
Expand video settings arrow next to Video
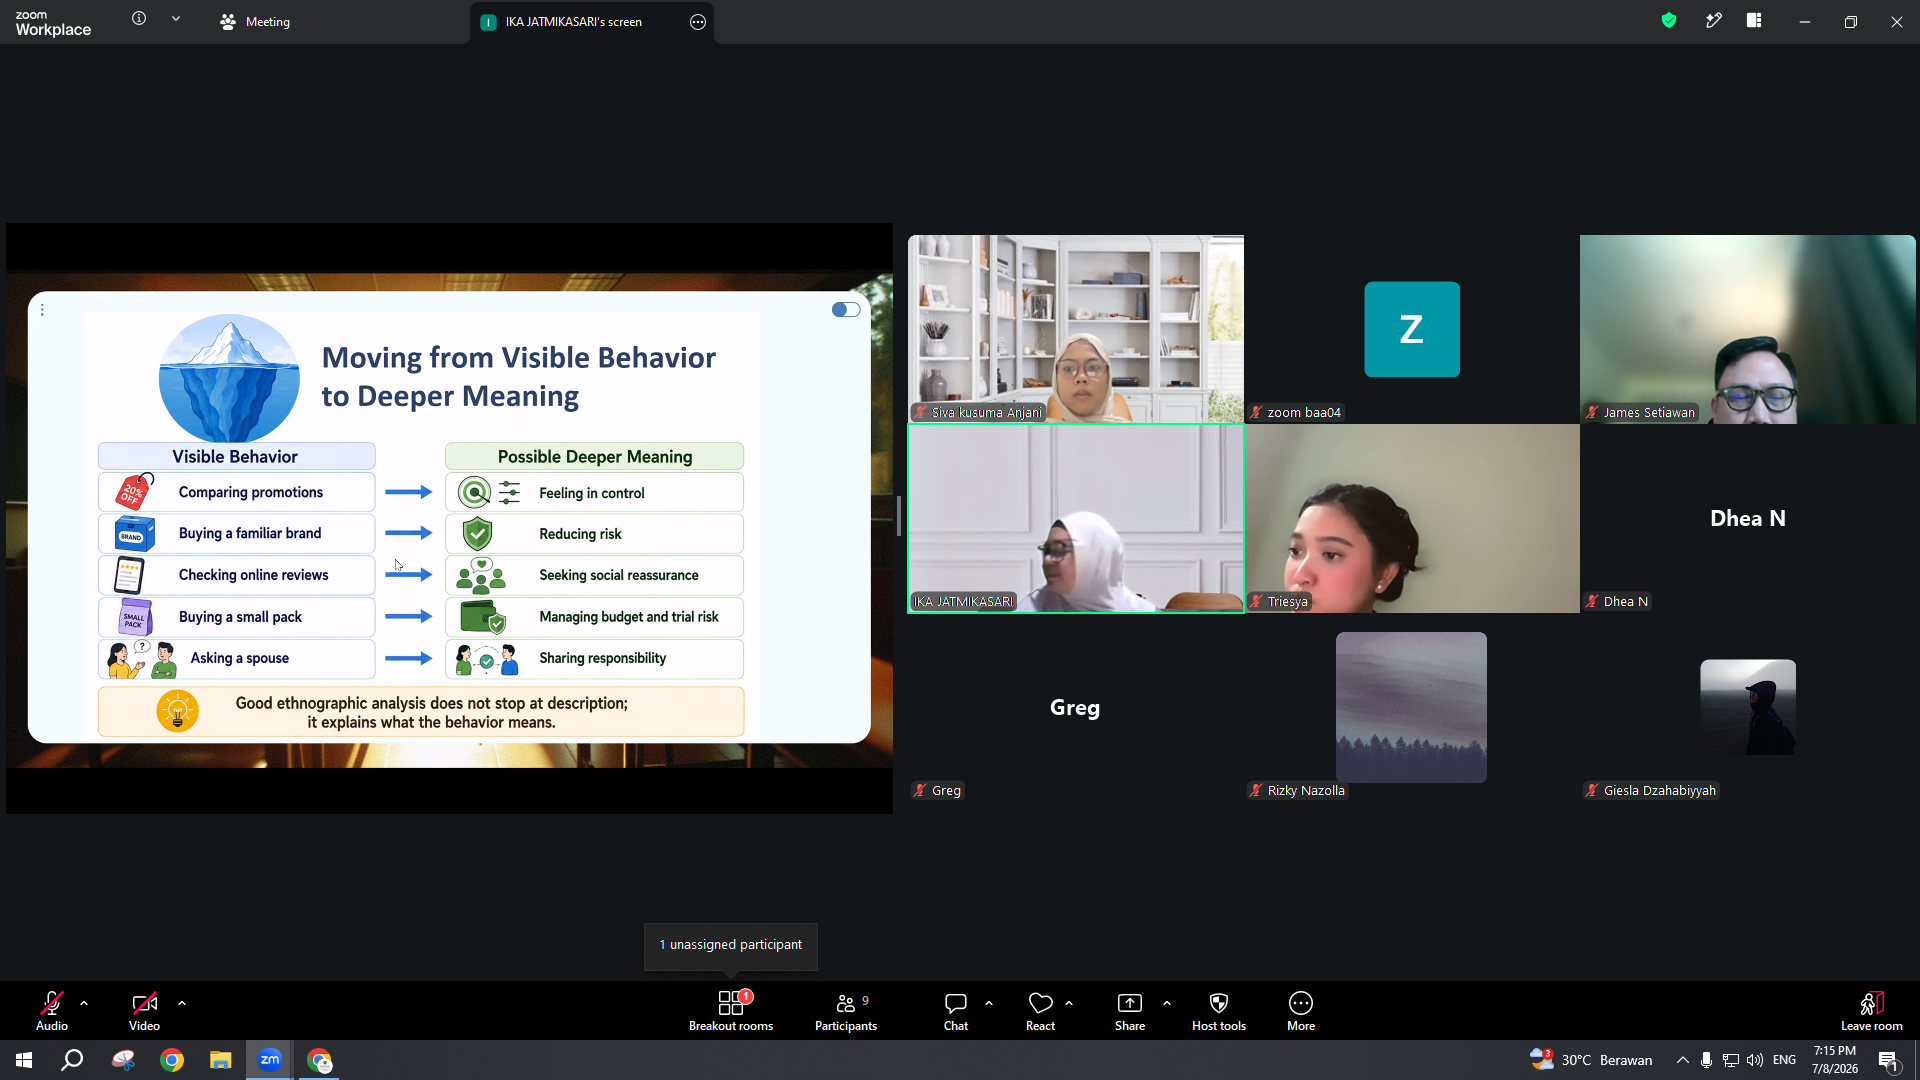click(182, 1003)
